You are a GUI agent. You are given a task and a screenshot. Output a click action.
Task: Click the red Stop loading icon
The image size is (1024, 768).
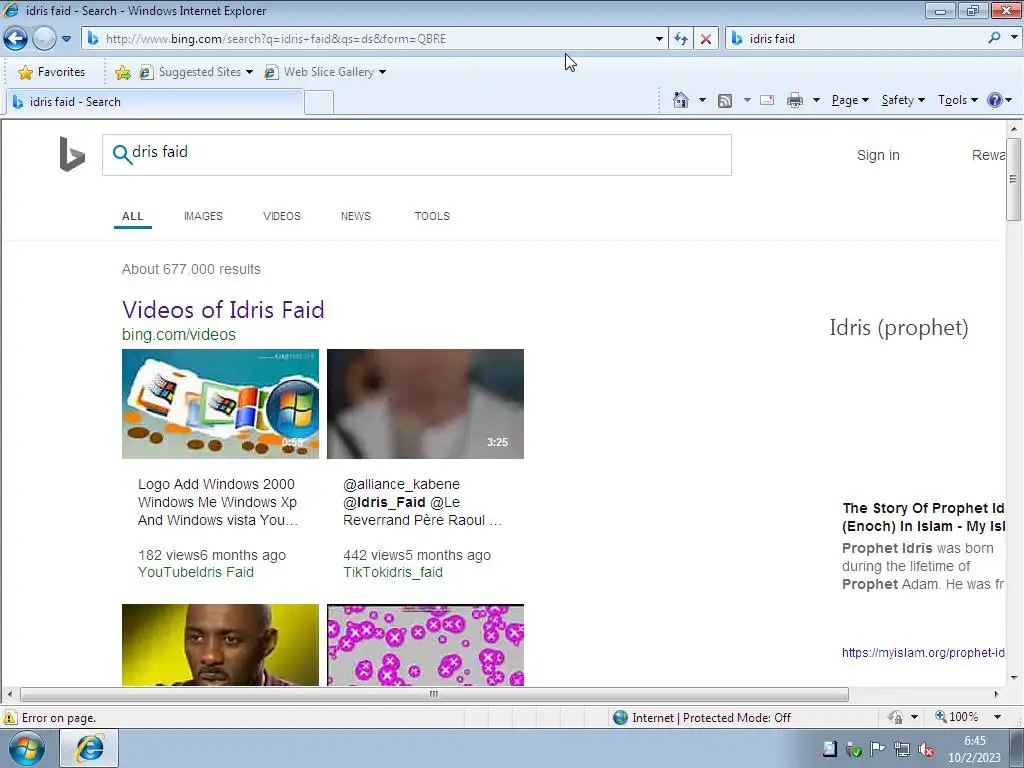pyautogui.click(x=706, y=39)
